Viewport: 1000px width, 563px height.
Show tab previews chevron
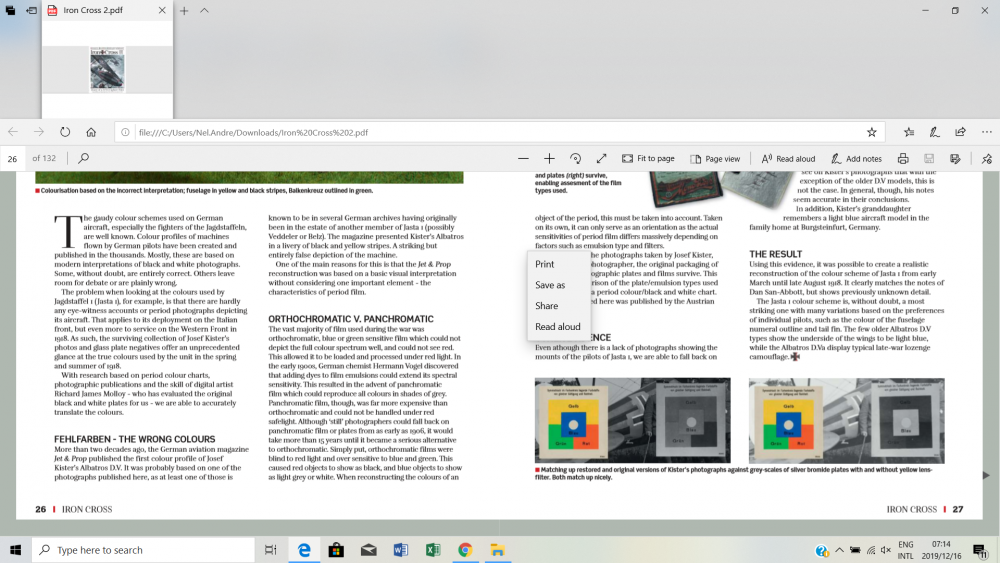(204, 11)
